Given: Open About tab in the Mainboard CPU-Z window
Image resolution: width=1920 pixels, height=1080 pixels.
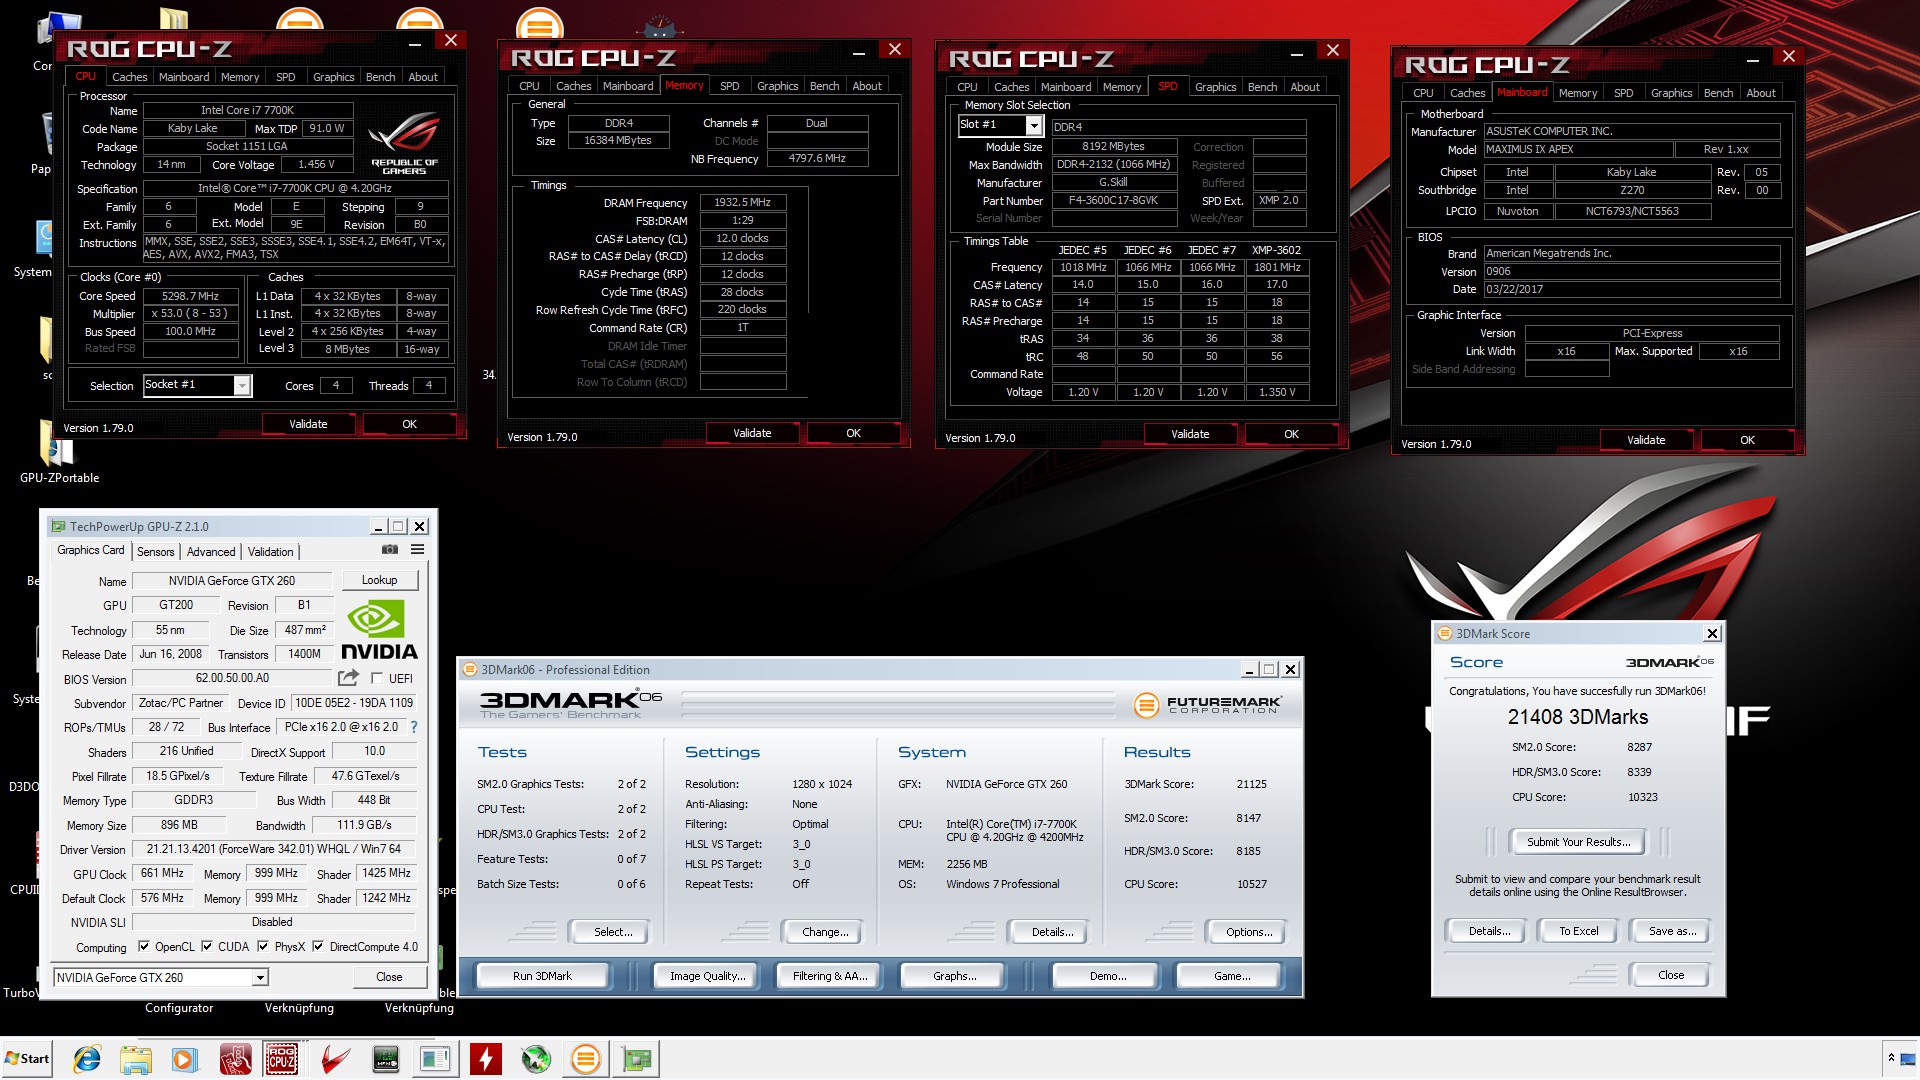Looking at the screenshot, I should click(1760, 93).
